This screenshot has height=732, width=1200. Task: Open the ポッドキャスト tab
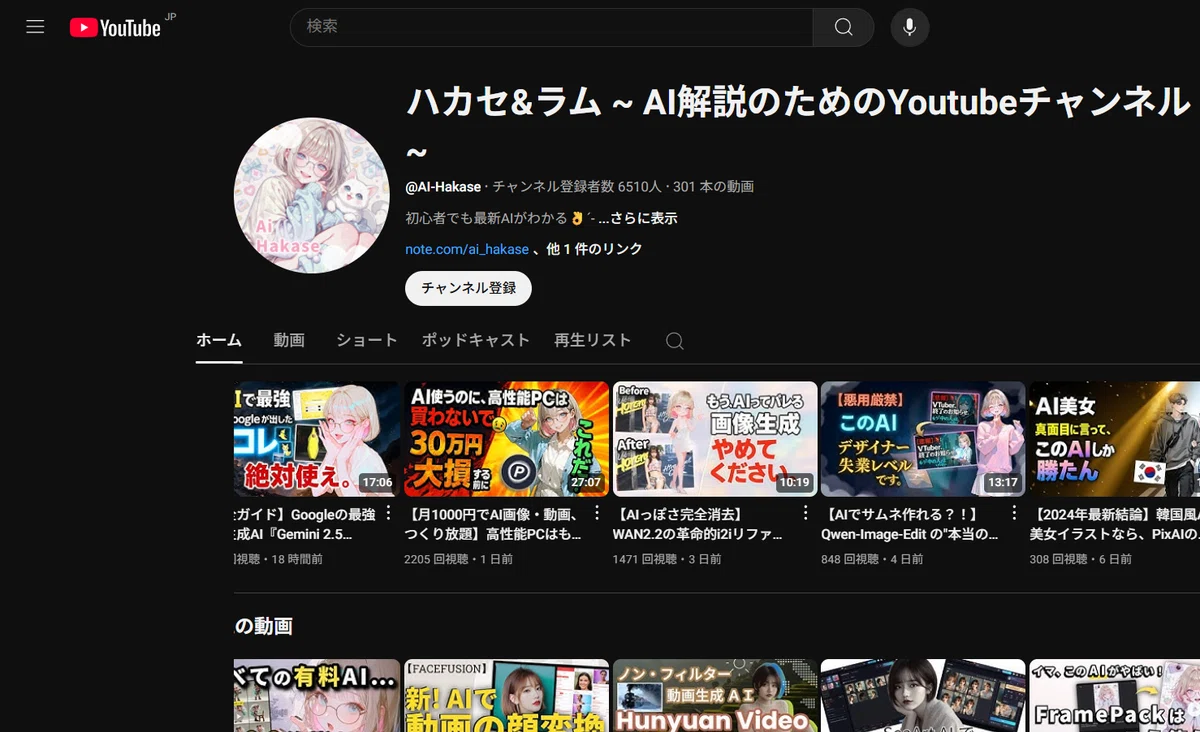[x=475, y=340]
